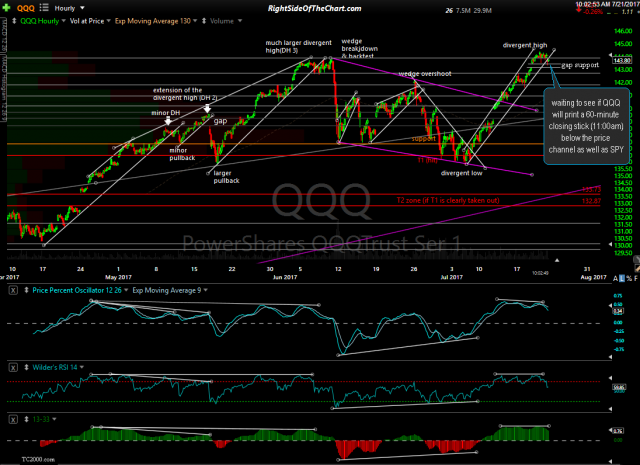The width and height of the screenshot is (640, 465).
Task: Click resize arrows of Wilder's RSI
Action: [26, 367]
